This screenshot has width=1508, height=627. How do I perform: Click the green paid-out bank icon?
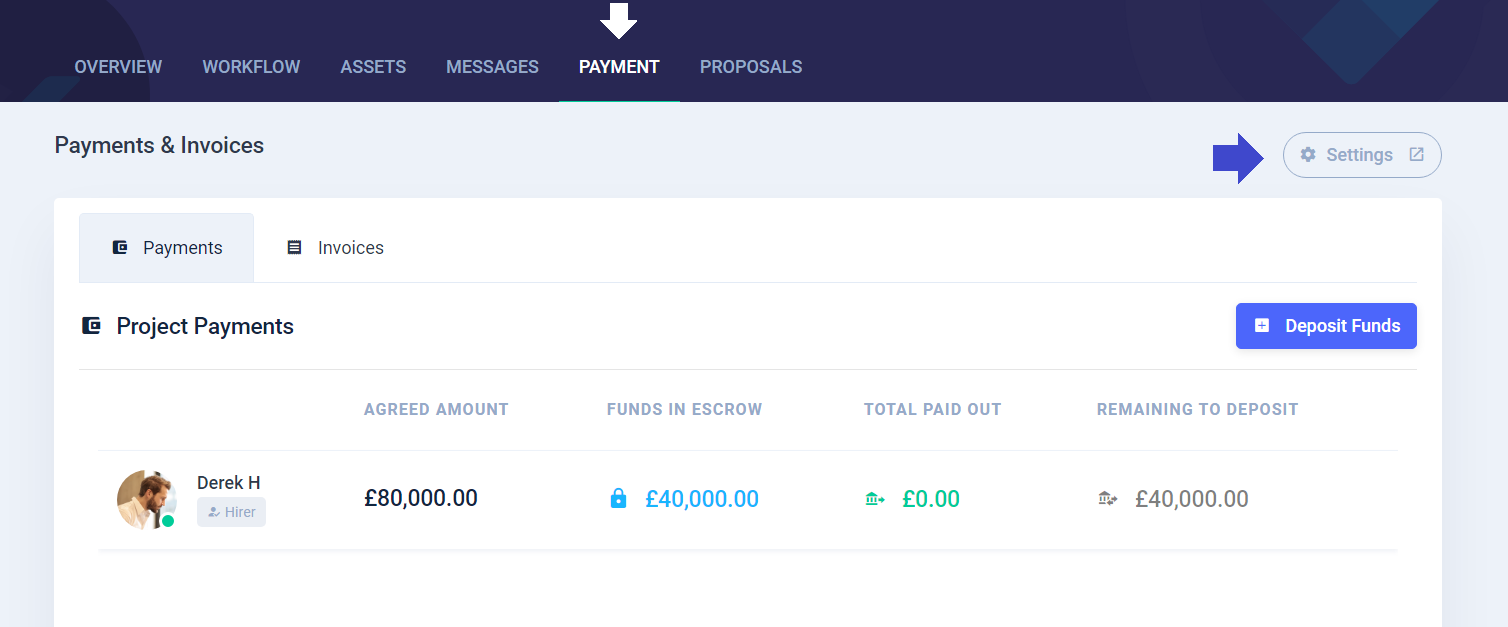(x=875, y=498)
